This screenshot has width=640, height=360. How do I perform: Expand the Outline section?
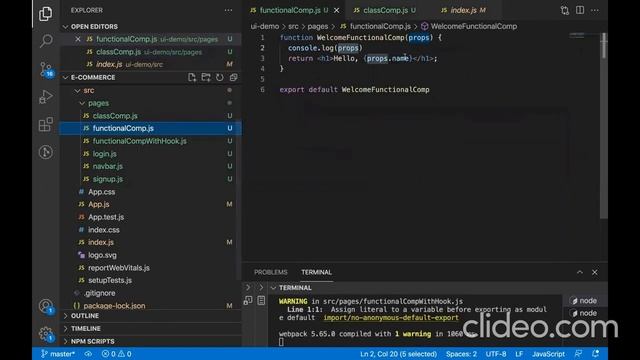(x=66, y=316)
